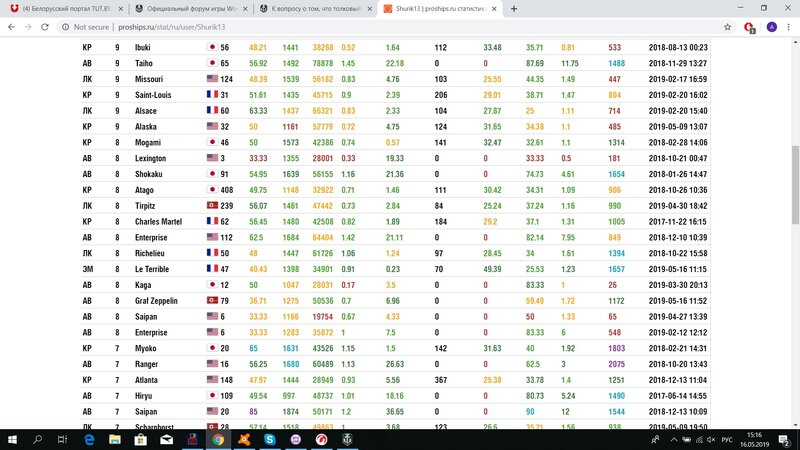Viewport: 800px width, 450px height.
Task: Open Chrome's three-dot menu
Action: [788, 27]
